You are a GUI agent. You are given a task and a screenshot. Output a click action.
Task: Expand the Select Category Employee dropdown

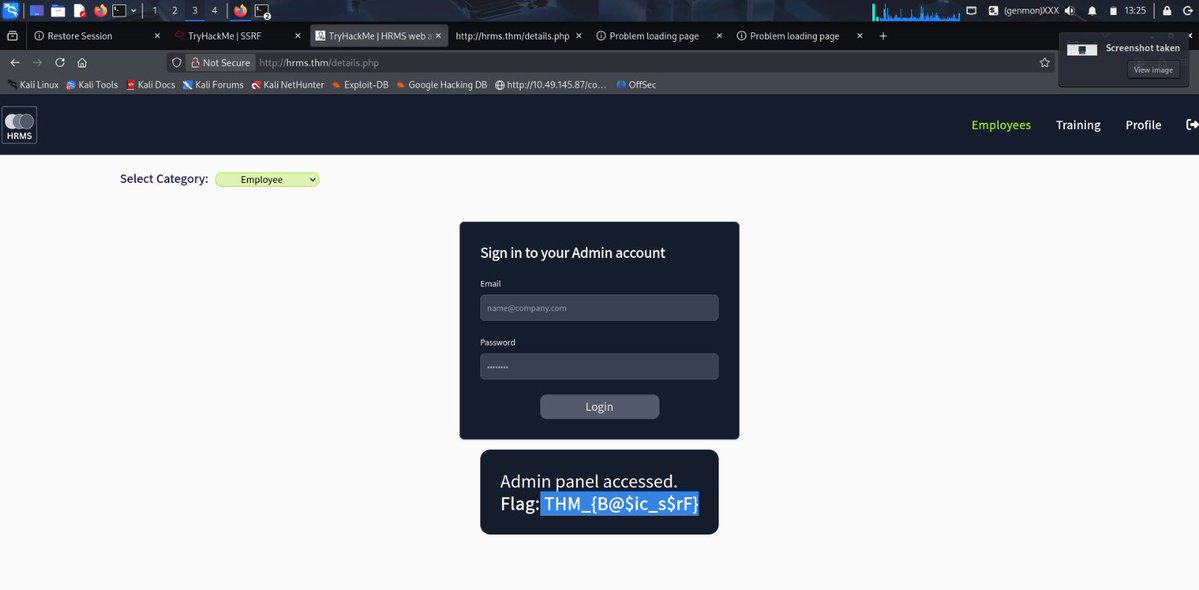click(267, 180)
